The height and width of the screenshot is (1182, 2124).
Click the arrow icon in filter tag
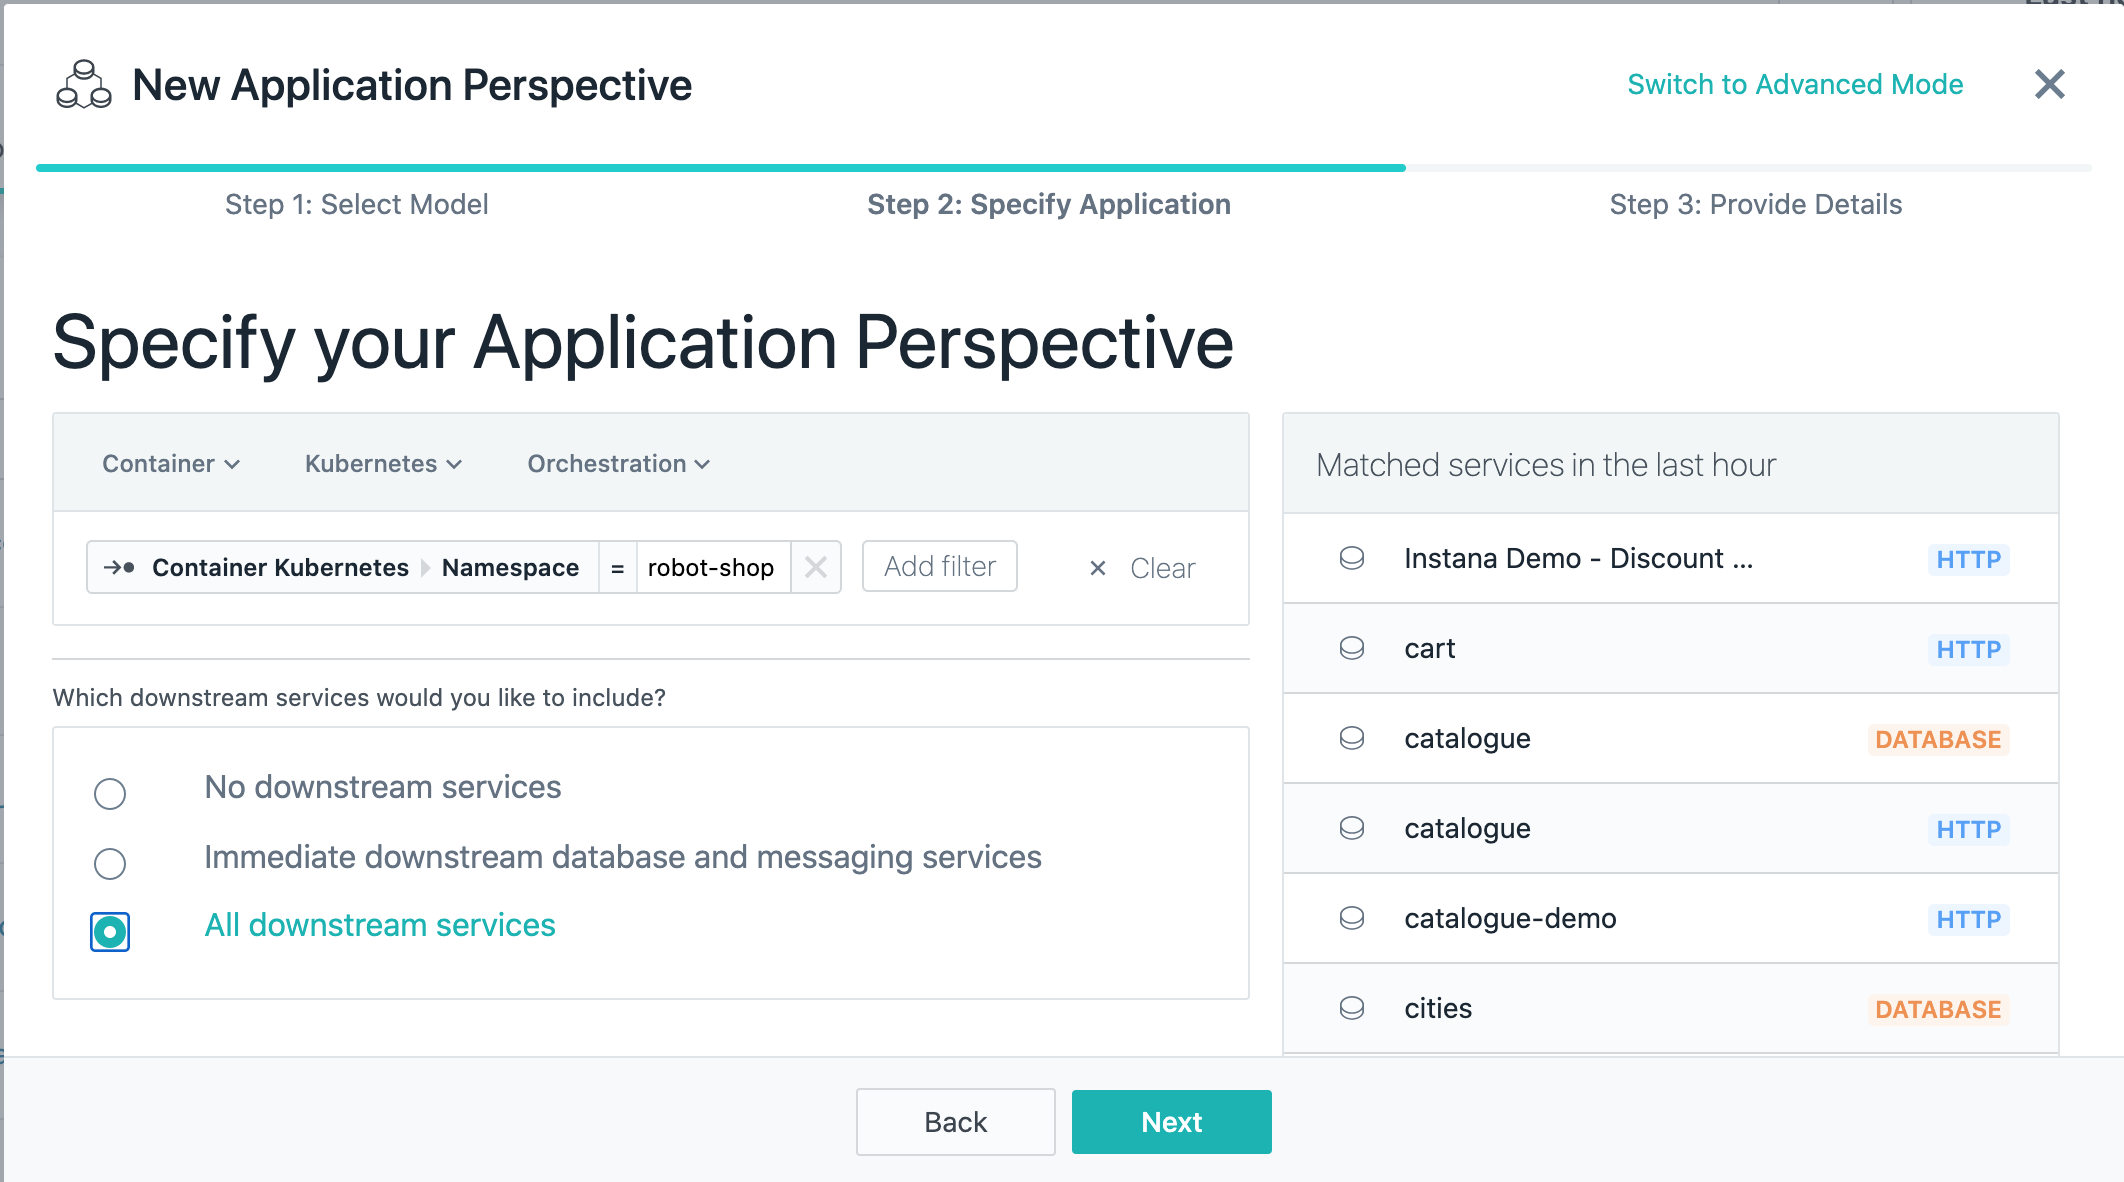point(119,568)
